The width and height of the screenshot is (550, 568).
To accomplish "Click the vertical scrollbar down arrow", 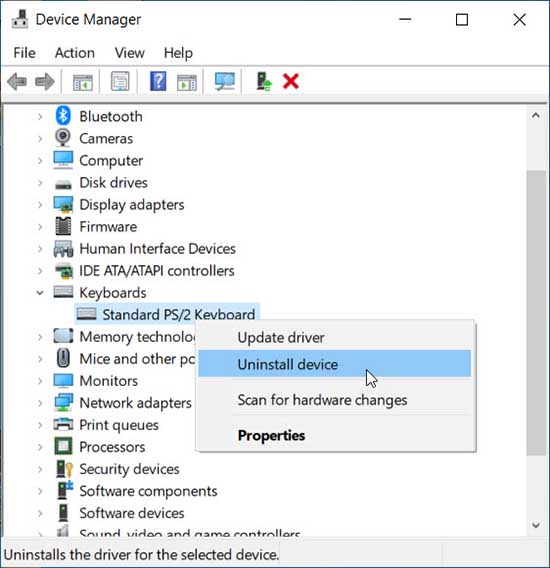I will coord(536,525).
